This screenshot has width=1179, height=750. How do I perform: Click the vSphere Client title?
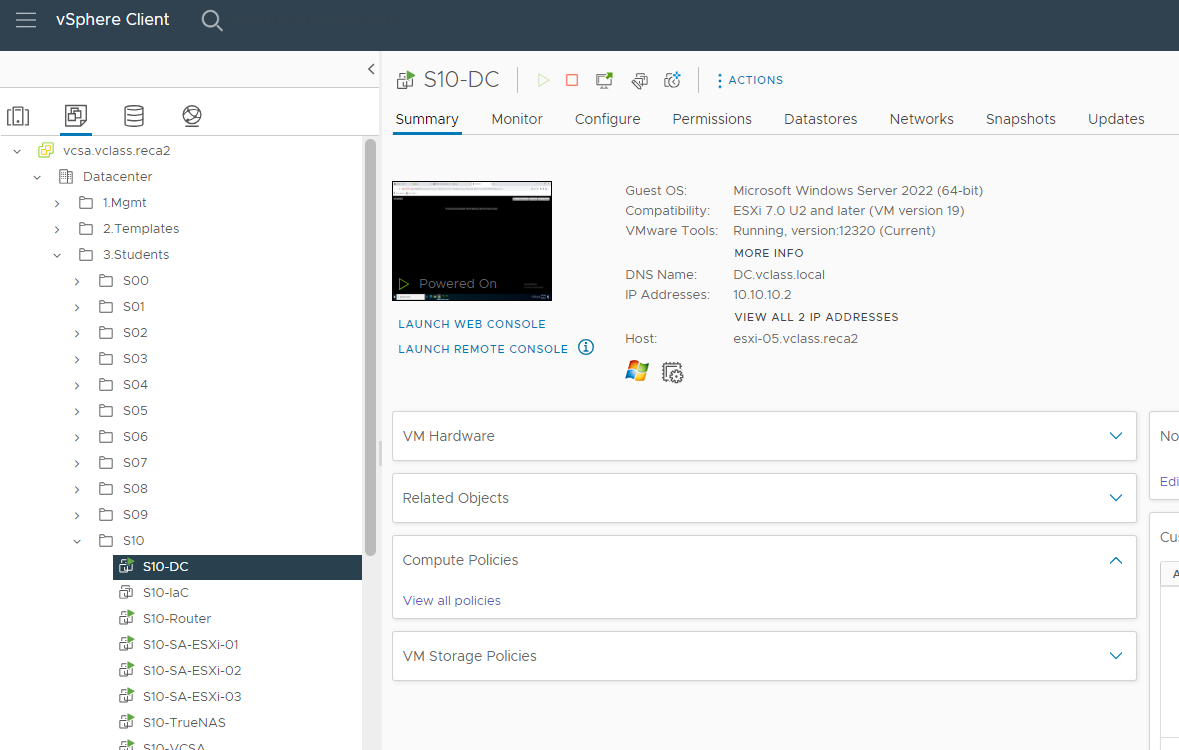[x=113, y=20]
